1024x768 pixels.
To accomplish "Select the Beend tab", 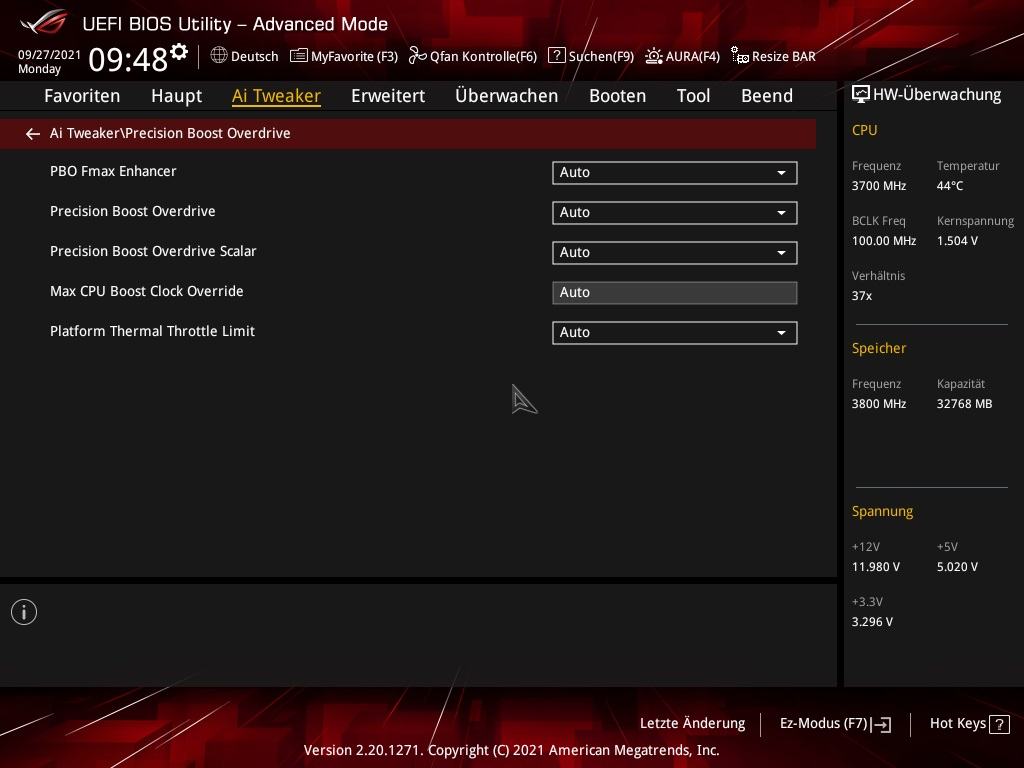I will click(x=767, y=96).
